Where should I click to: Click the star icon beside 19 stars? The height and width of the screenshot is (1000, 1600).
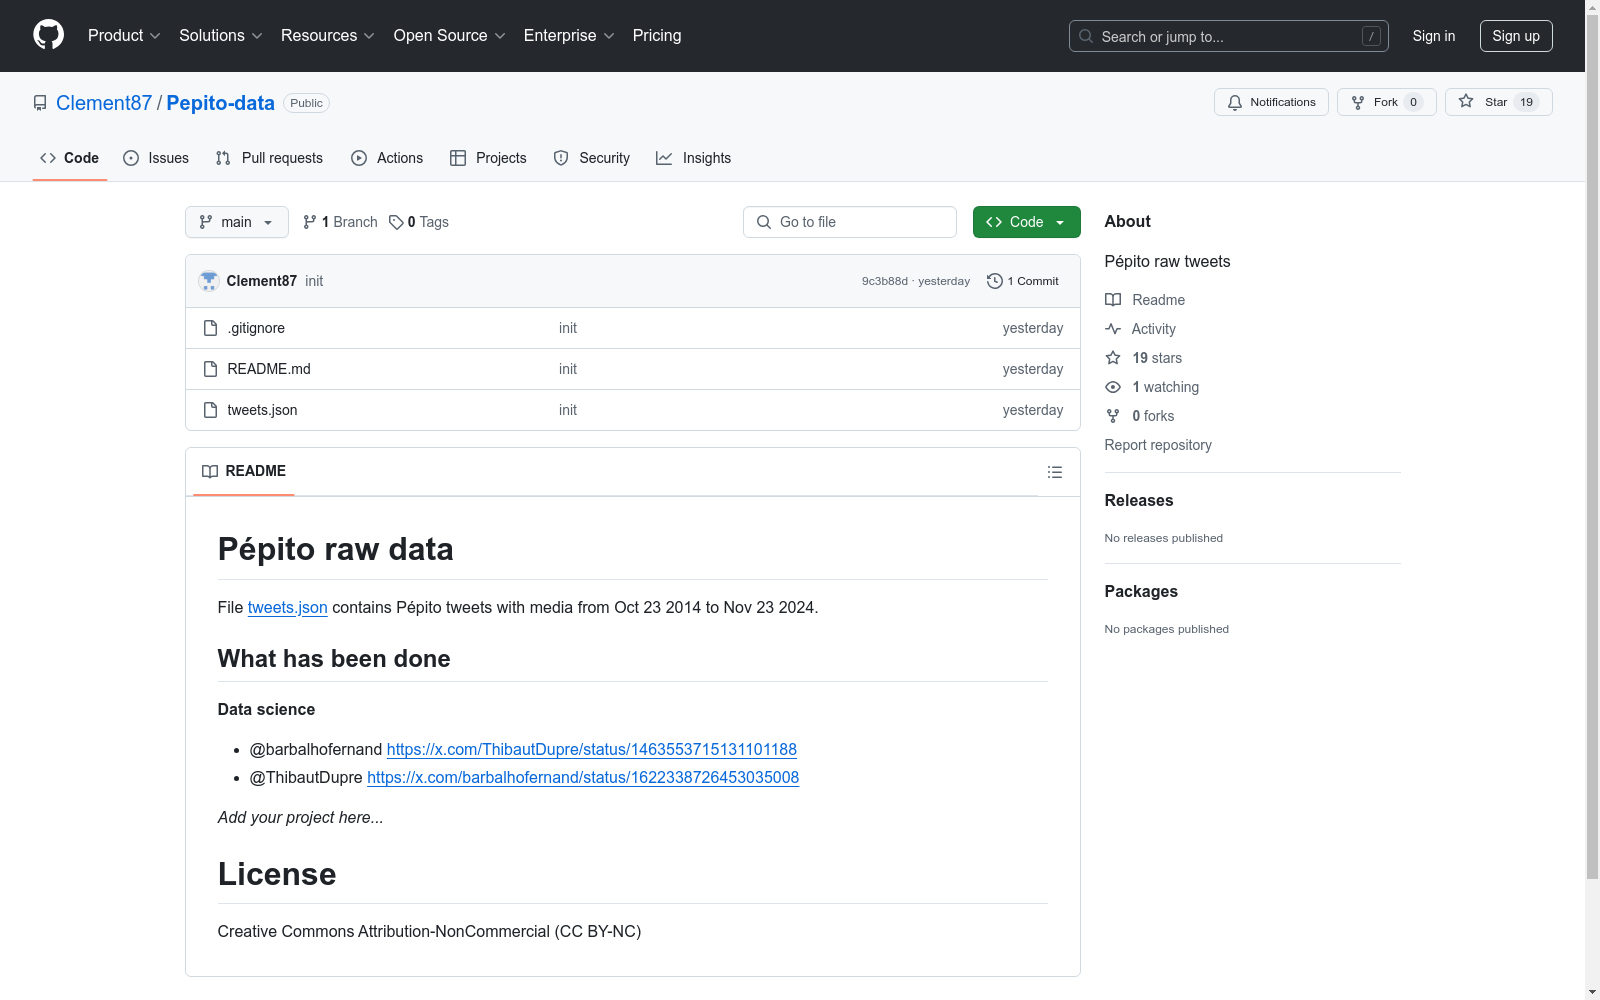pyautogui.click(x=1113, y=358)
